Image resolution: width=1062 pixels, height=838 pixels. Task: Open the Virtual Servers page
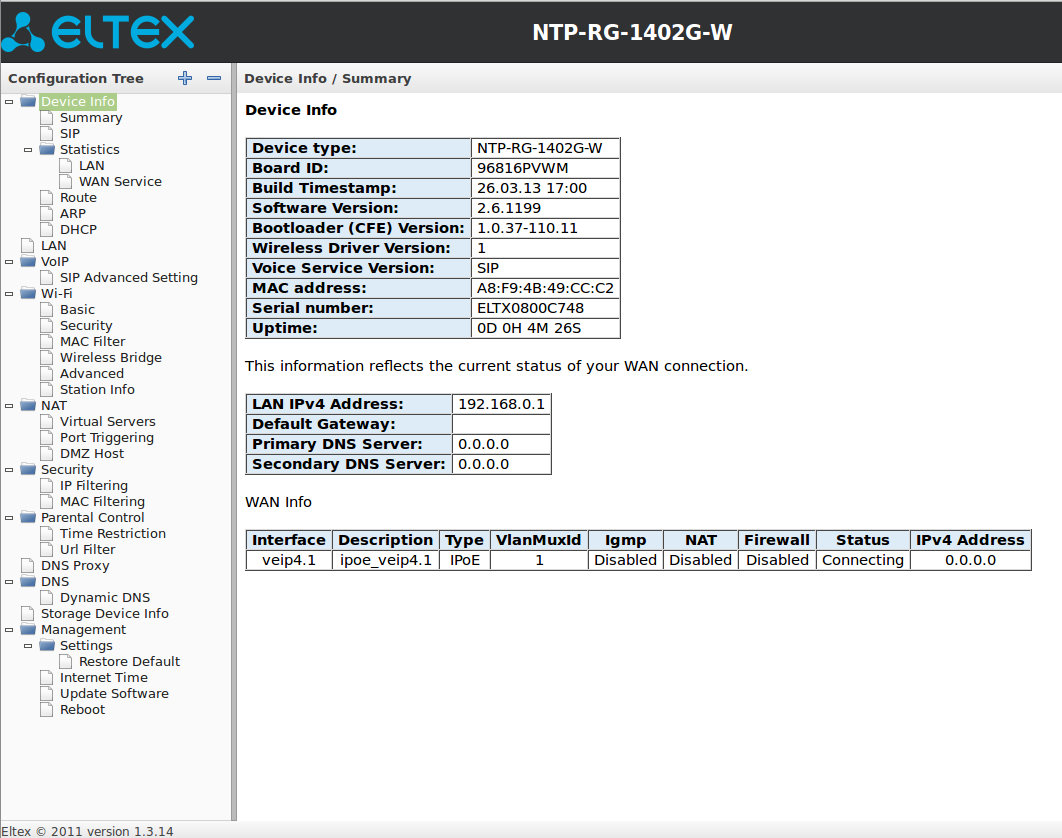(108, 421)
